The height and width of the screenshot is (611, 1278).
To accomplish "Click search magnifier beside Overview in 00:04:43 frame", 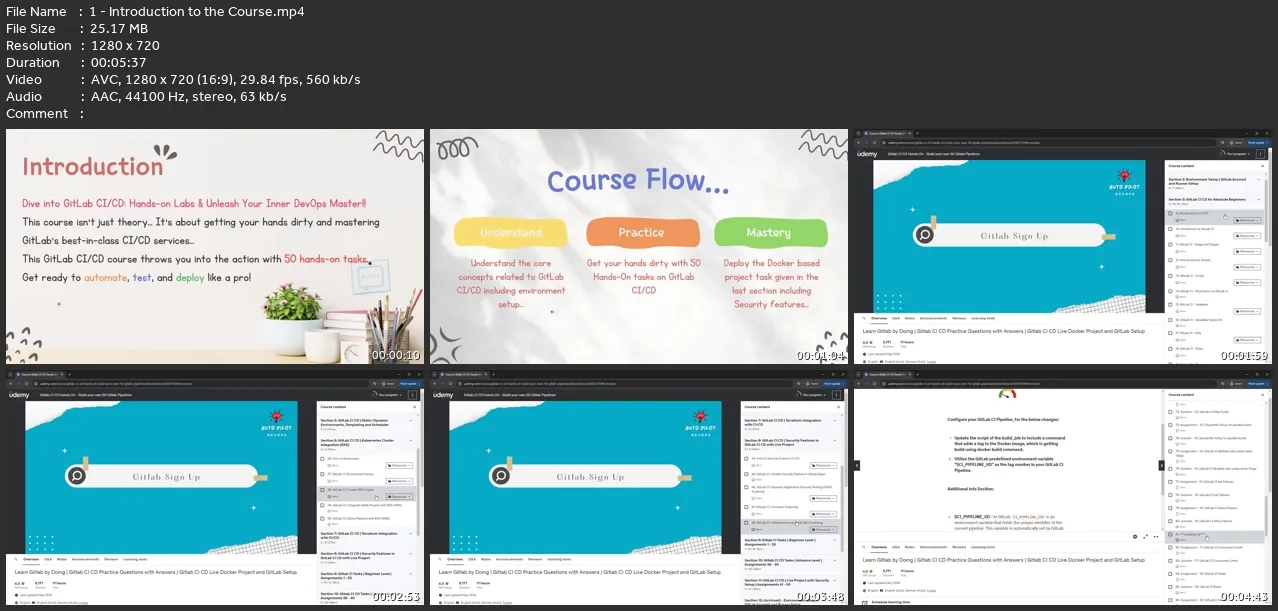I will pos(864,547).
